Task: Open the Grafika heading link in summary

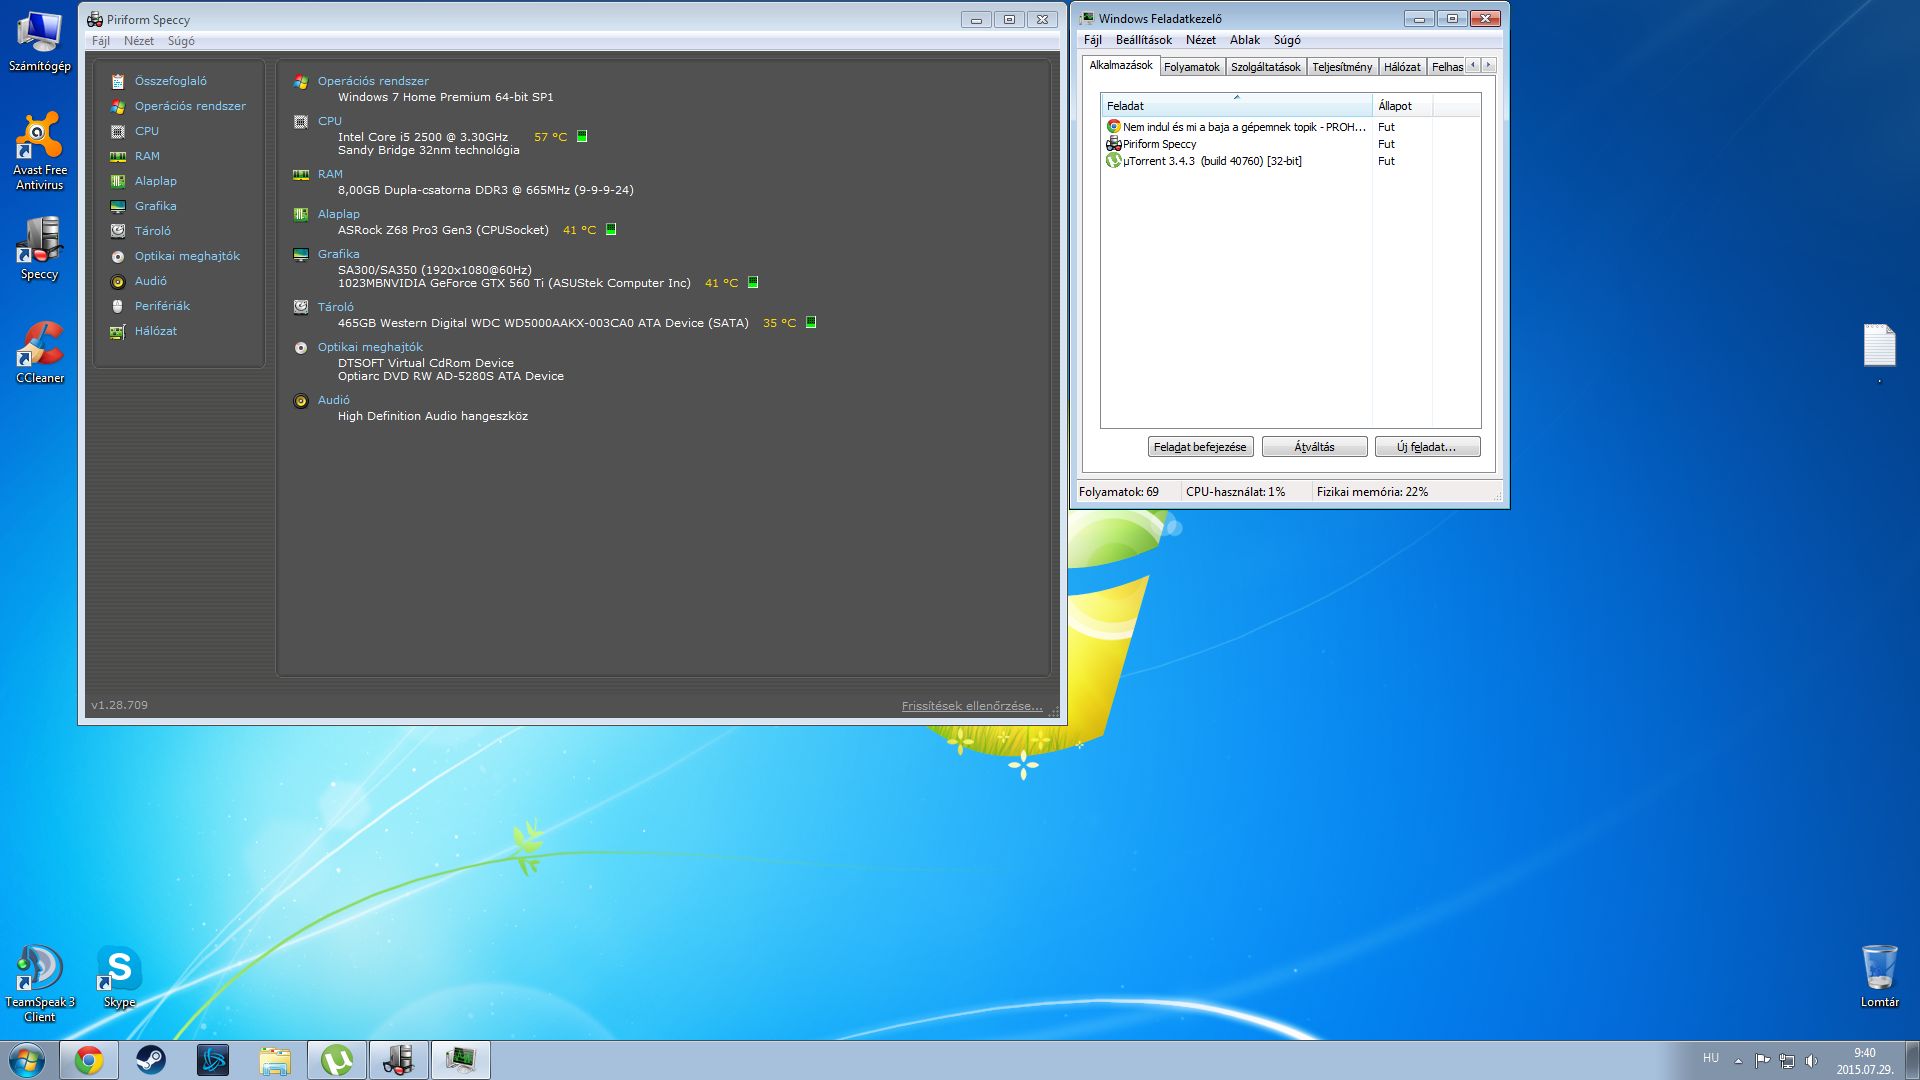Action: [x=338, y=254]
